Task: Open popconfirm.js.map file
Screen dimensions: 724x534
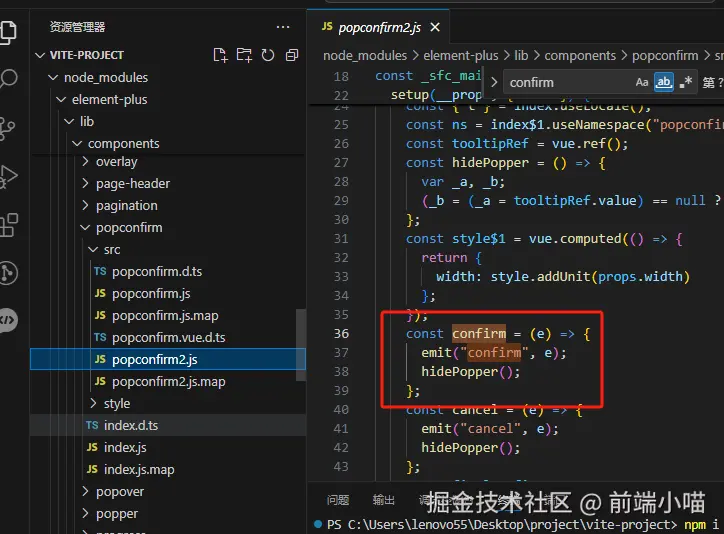Action: pos(168,316)
